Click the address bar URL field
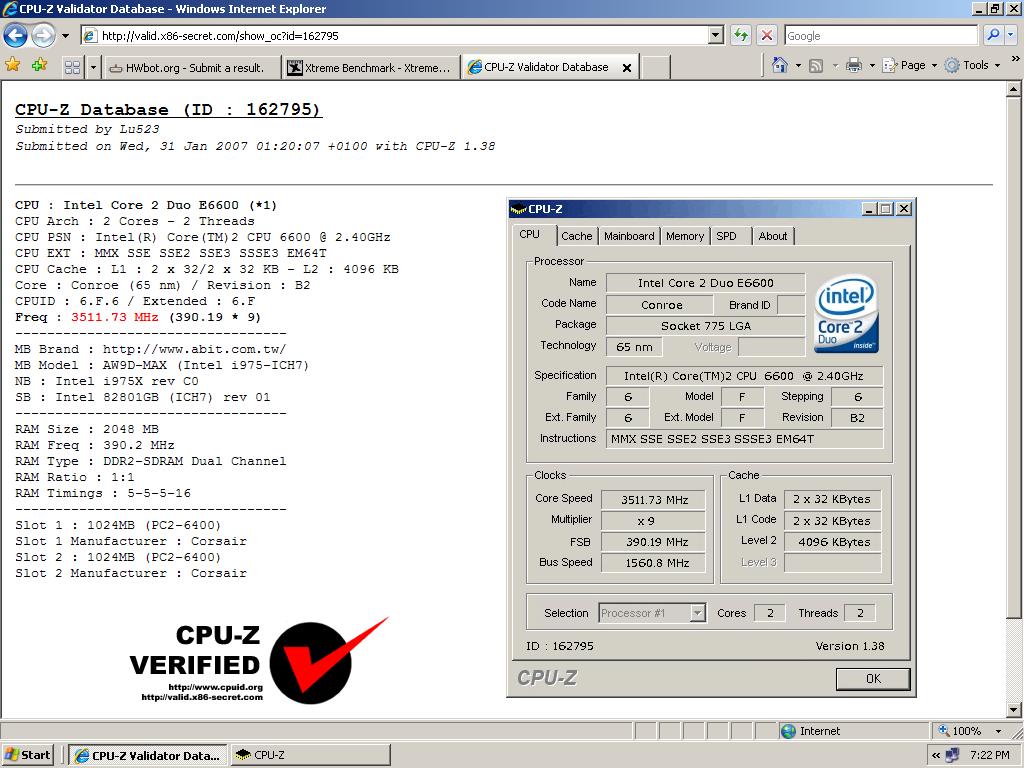 coord(394,35)
